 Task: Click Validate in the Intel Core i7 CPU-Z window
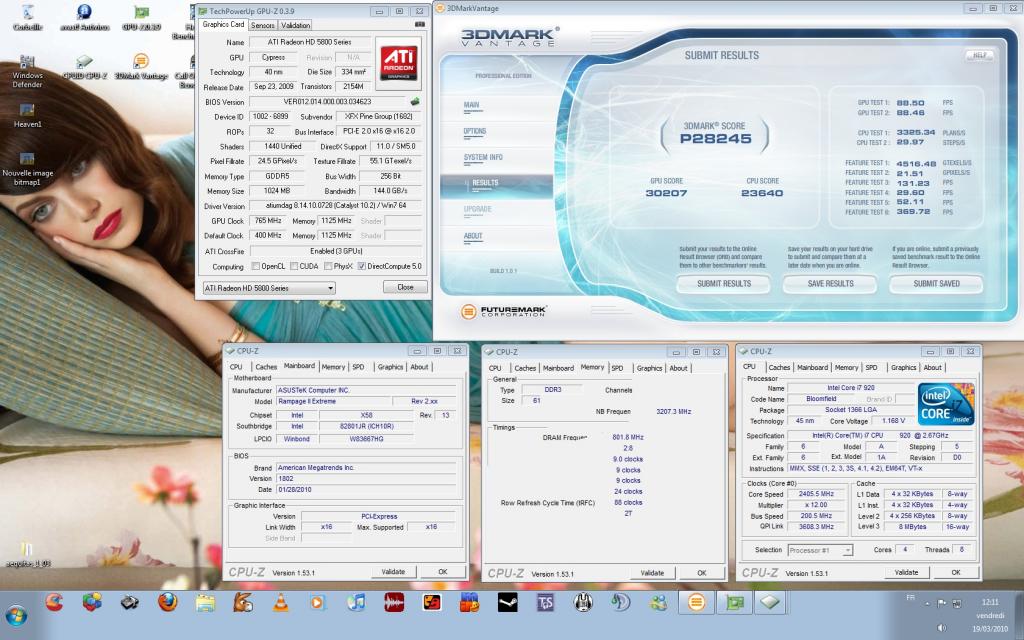tap(906, 572)
